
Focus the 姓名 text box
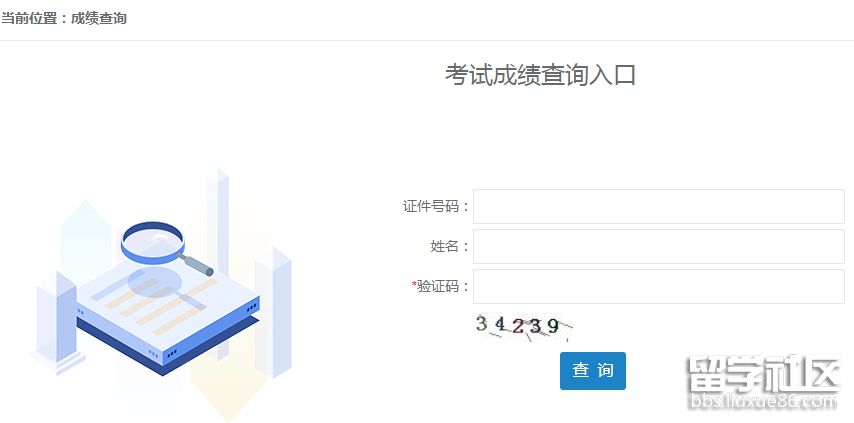658,246
